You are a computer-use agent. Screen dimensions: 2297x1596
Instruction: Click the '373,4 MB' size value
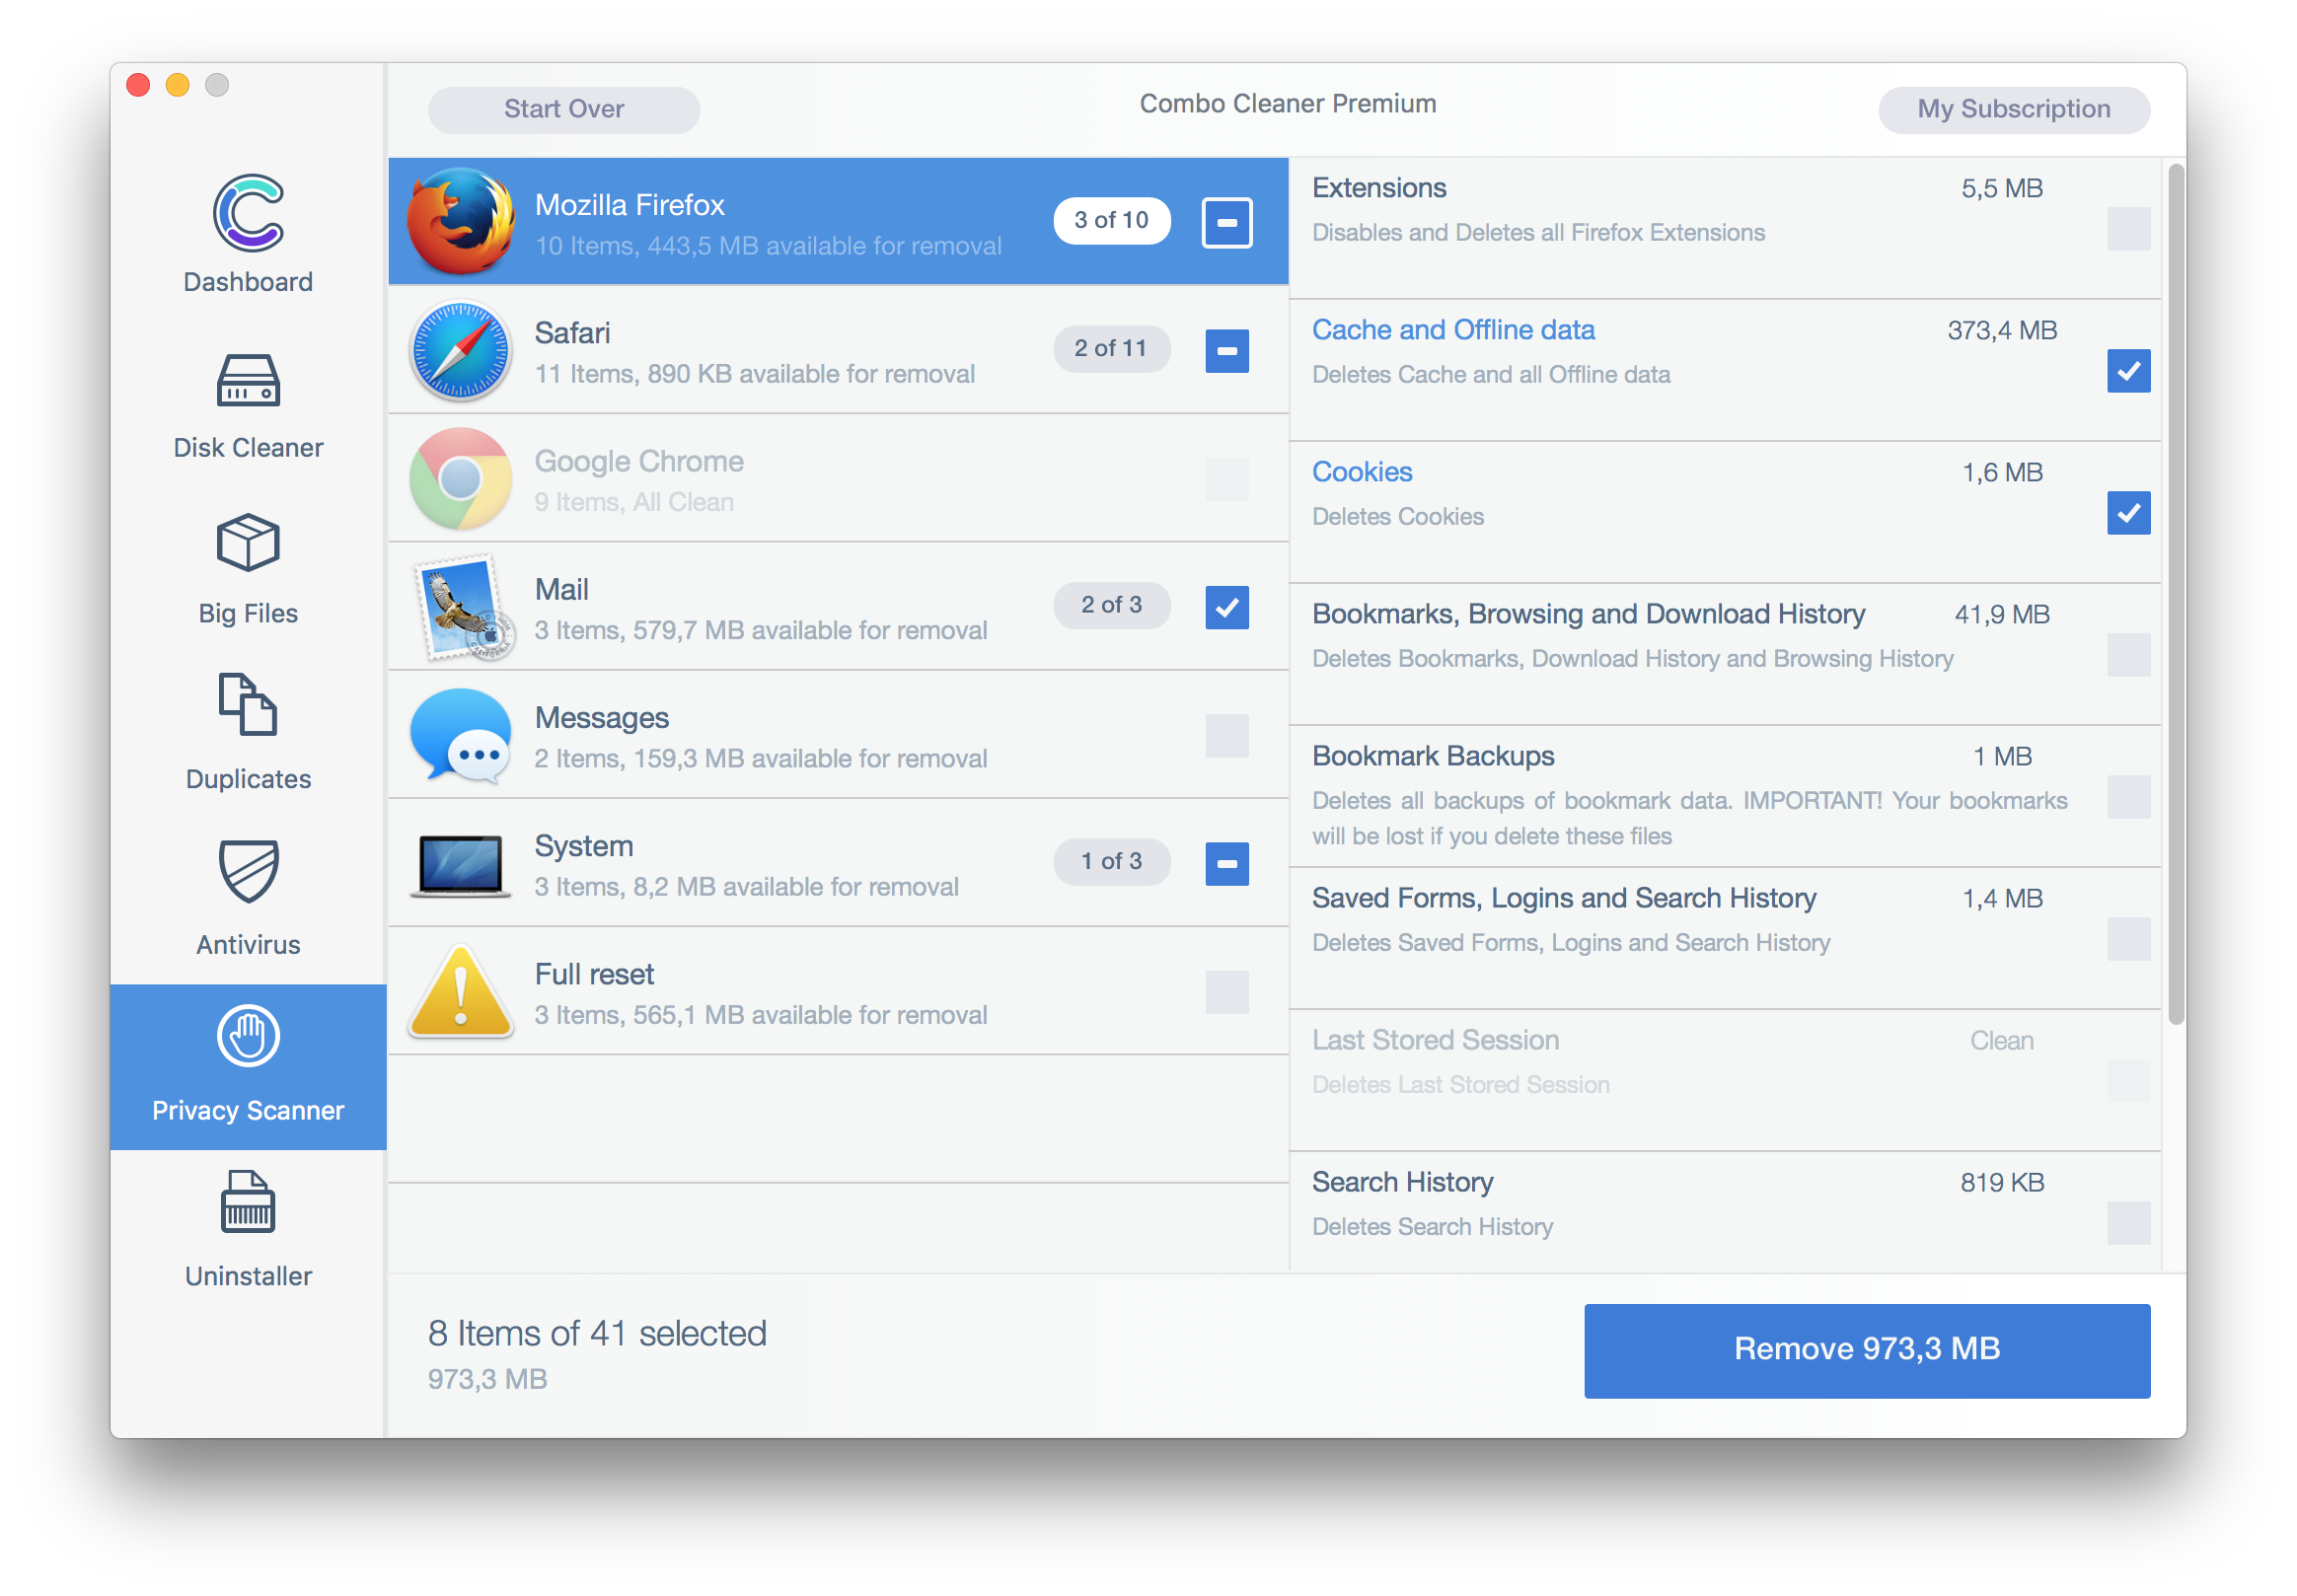(2002, 330)
